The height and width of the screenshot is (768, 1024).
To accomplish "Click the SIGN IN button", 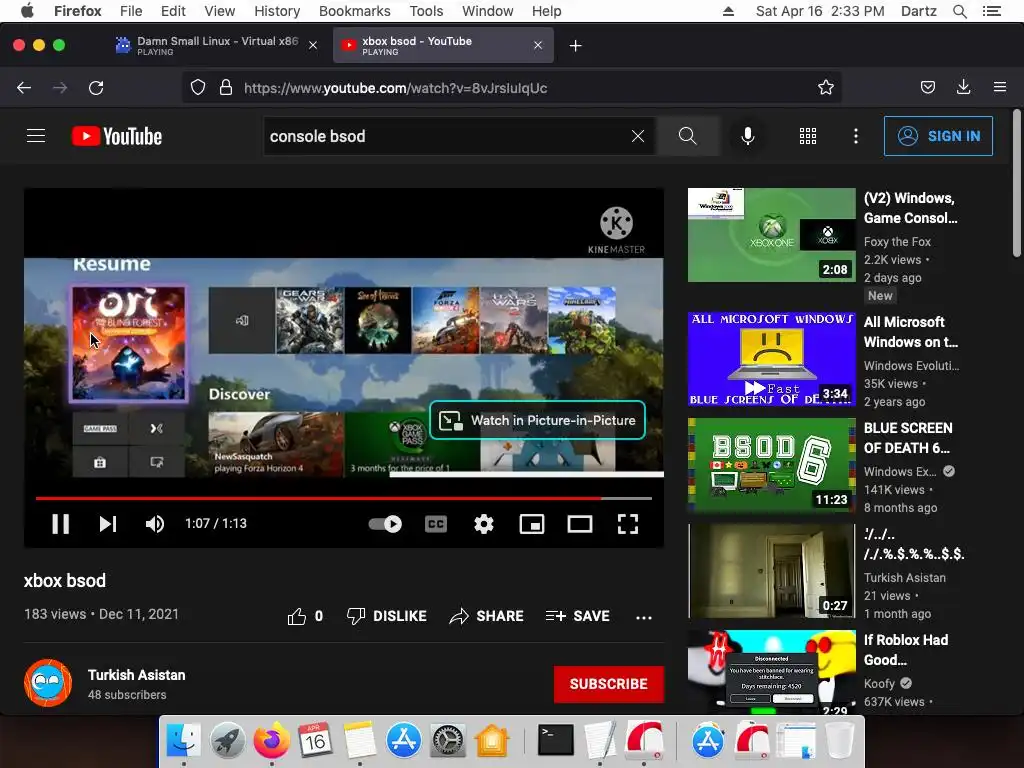I will coord(938,136).
